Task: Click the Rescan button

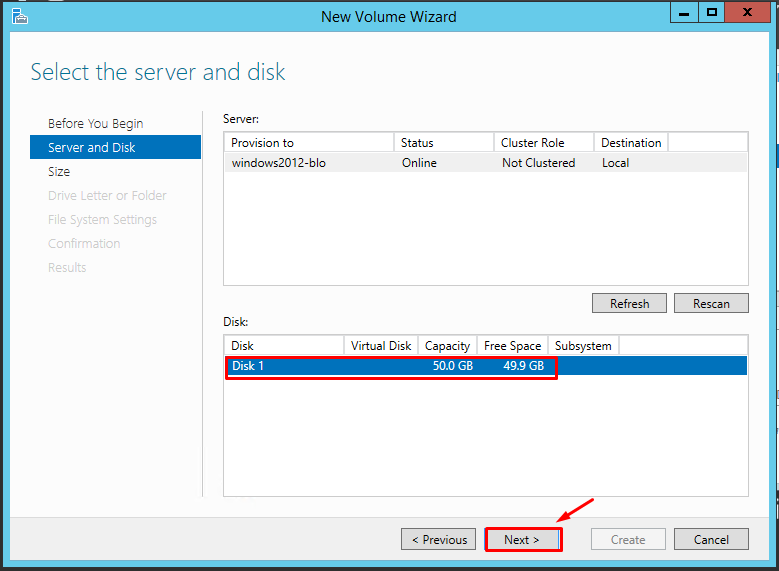Action: [711, 303]
